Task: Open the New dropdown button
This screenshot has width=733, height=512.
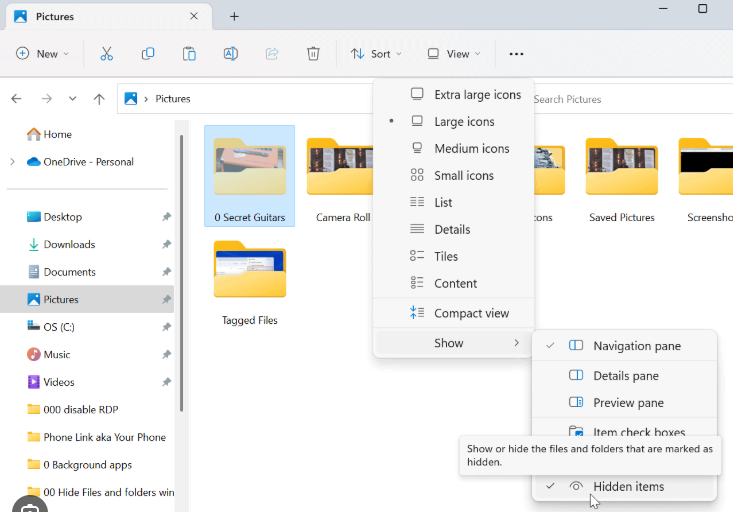Action: (x=43, y=54)
